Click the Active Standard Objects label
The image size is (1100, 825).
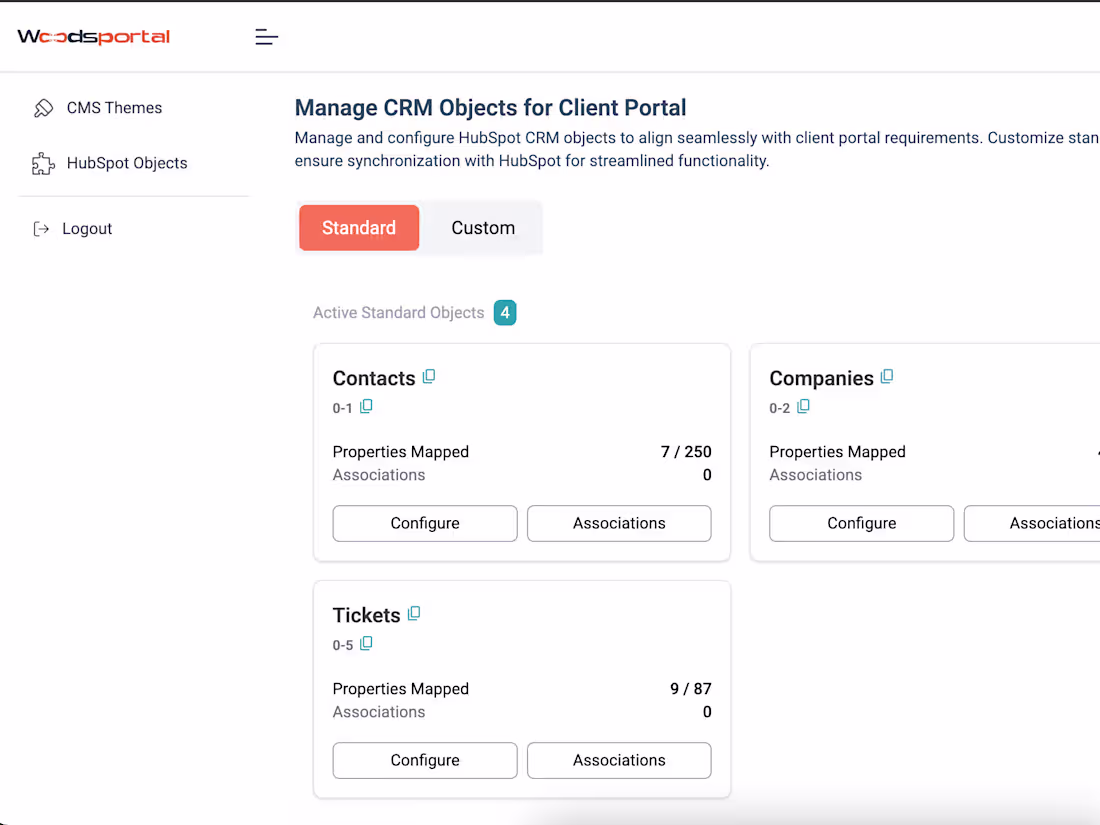tap(398, 313)
